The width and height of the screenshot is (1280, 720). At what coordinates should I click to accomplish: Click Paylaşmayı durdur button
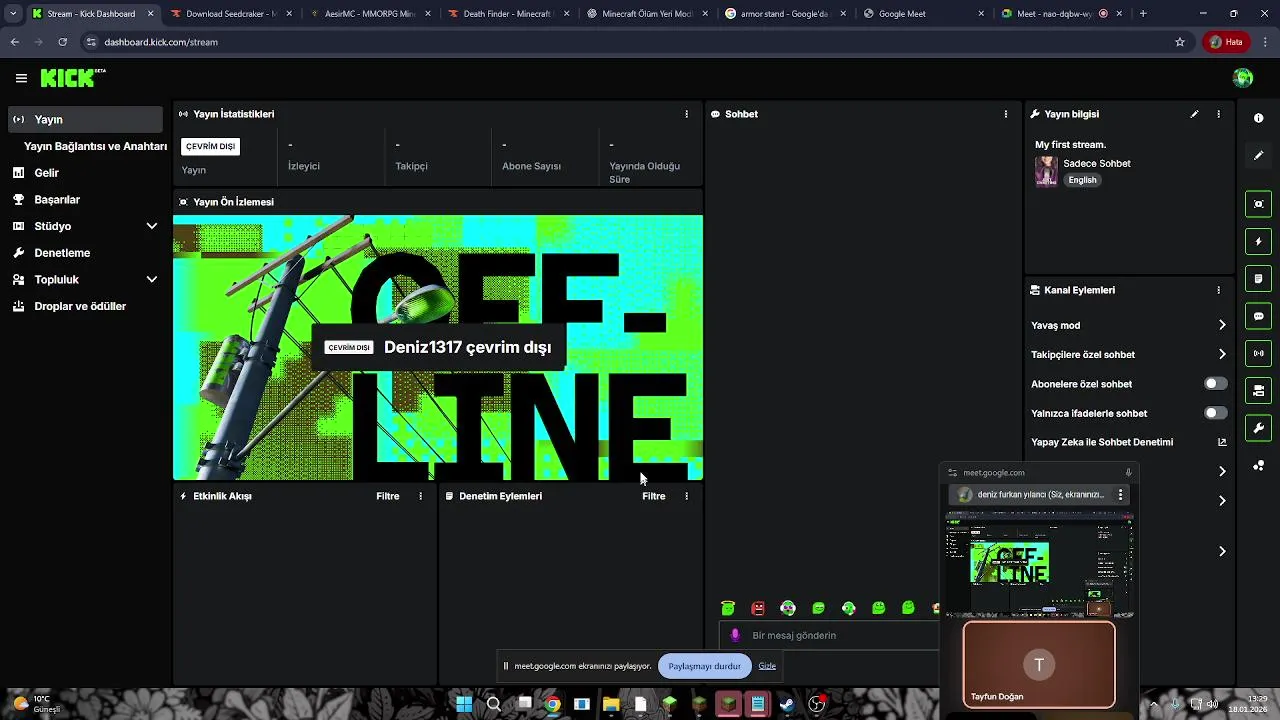(x=705, y=666)
